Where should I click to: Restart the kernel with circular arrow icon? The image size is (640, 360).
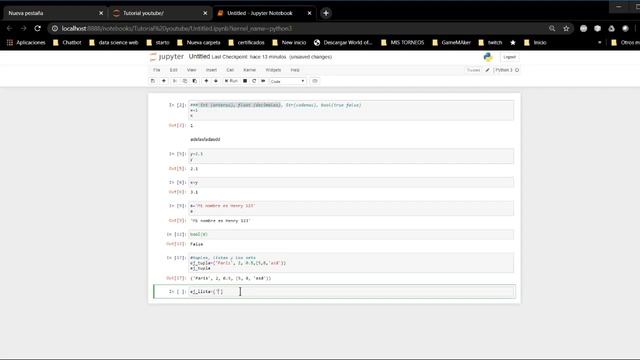254,81
